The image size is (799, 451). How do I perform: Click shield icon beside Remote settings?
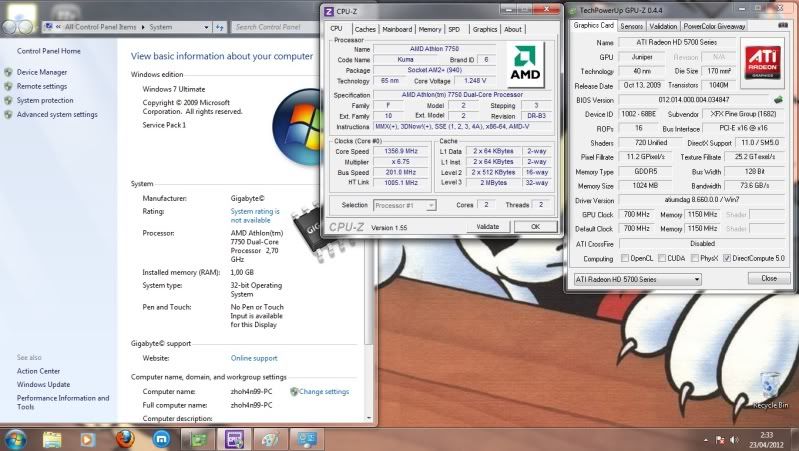(8, 87)
